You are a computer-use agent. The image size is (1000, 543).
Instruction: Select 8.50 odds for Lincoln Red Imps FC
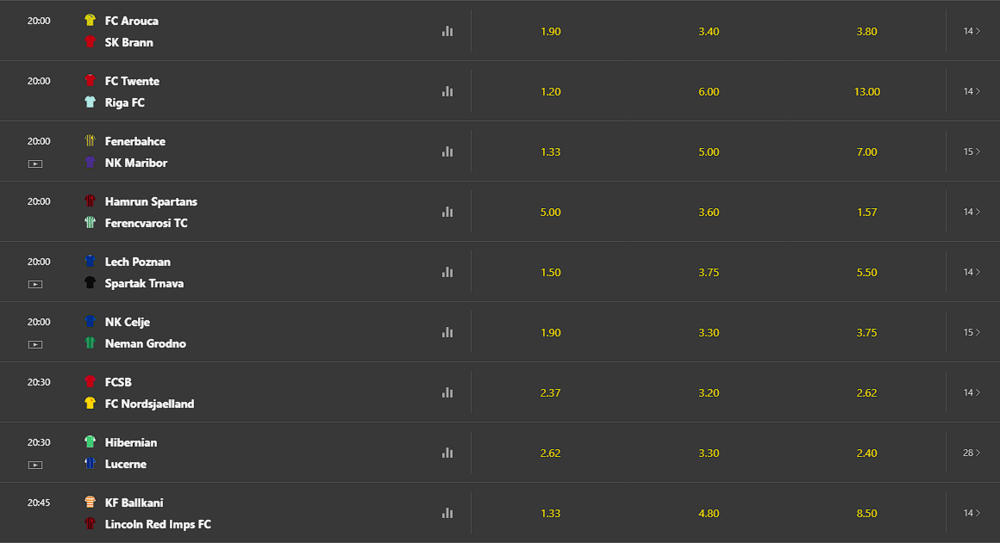tap(867, 514)
